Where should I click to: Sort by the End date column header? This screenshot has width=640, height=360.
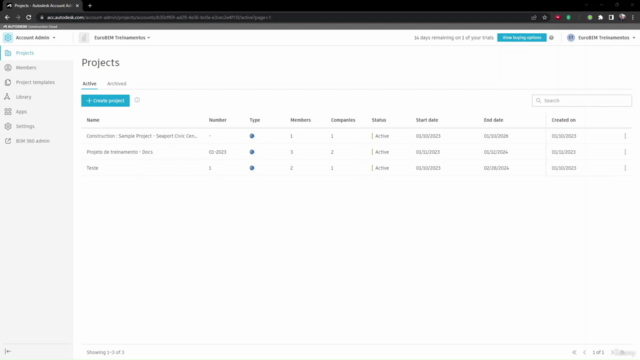[493, 120]
